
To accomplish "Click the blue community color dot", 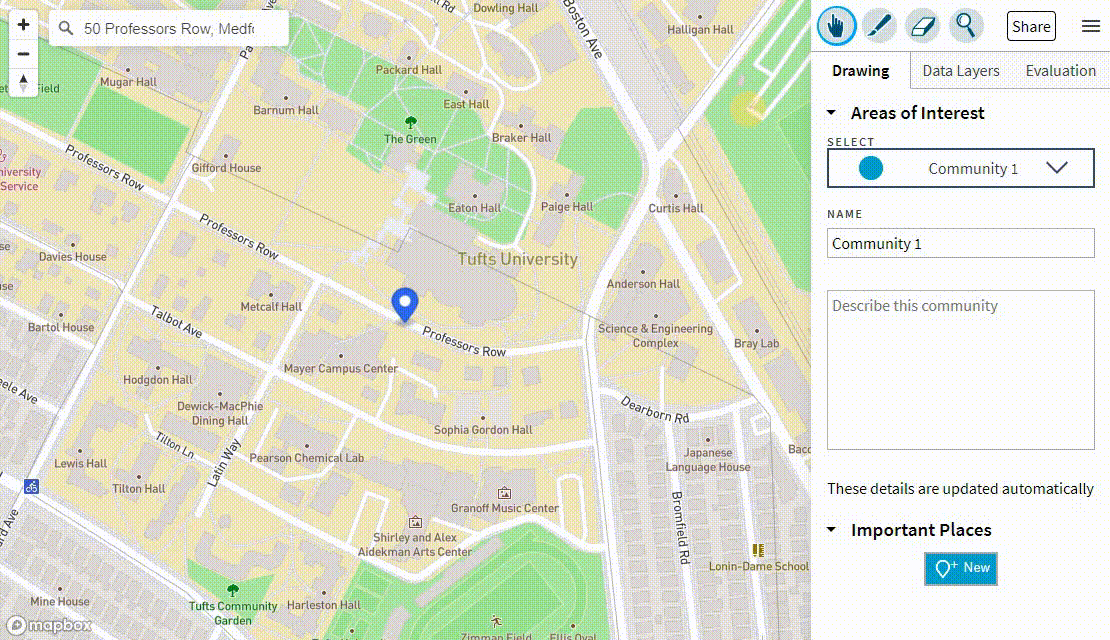I will tap(869, 168).
